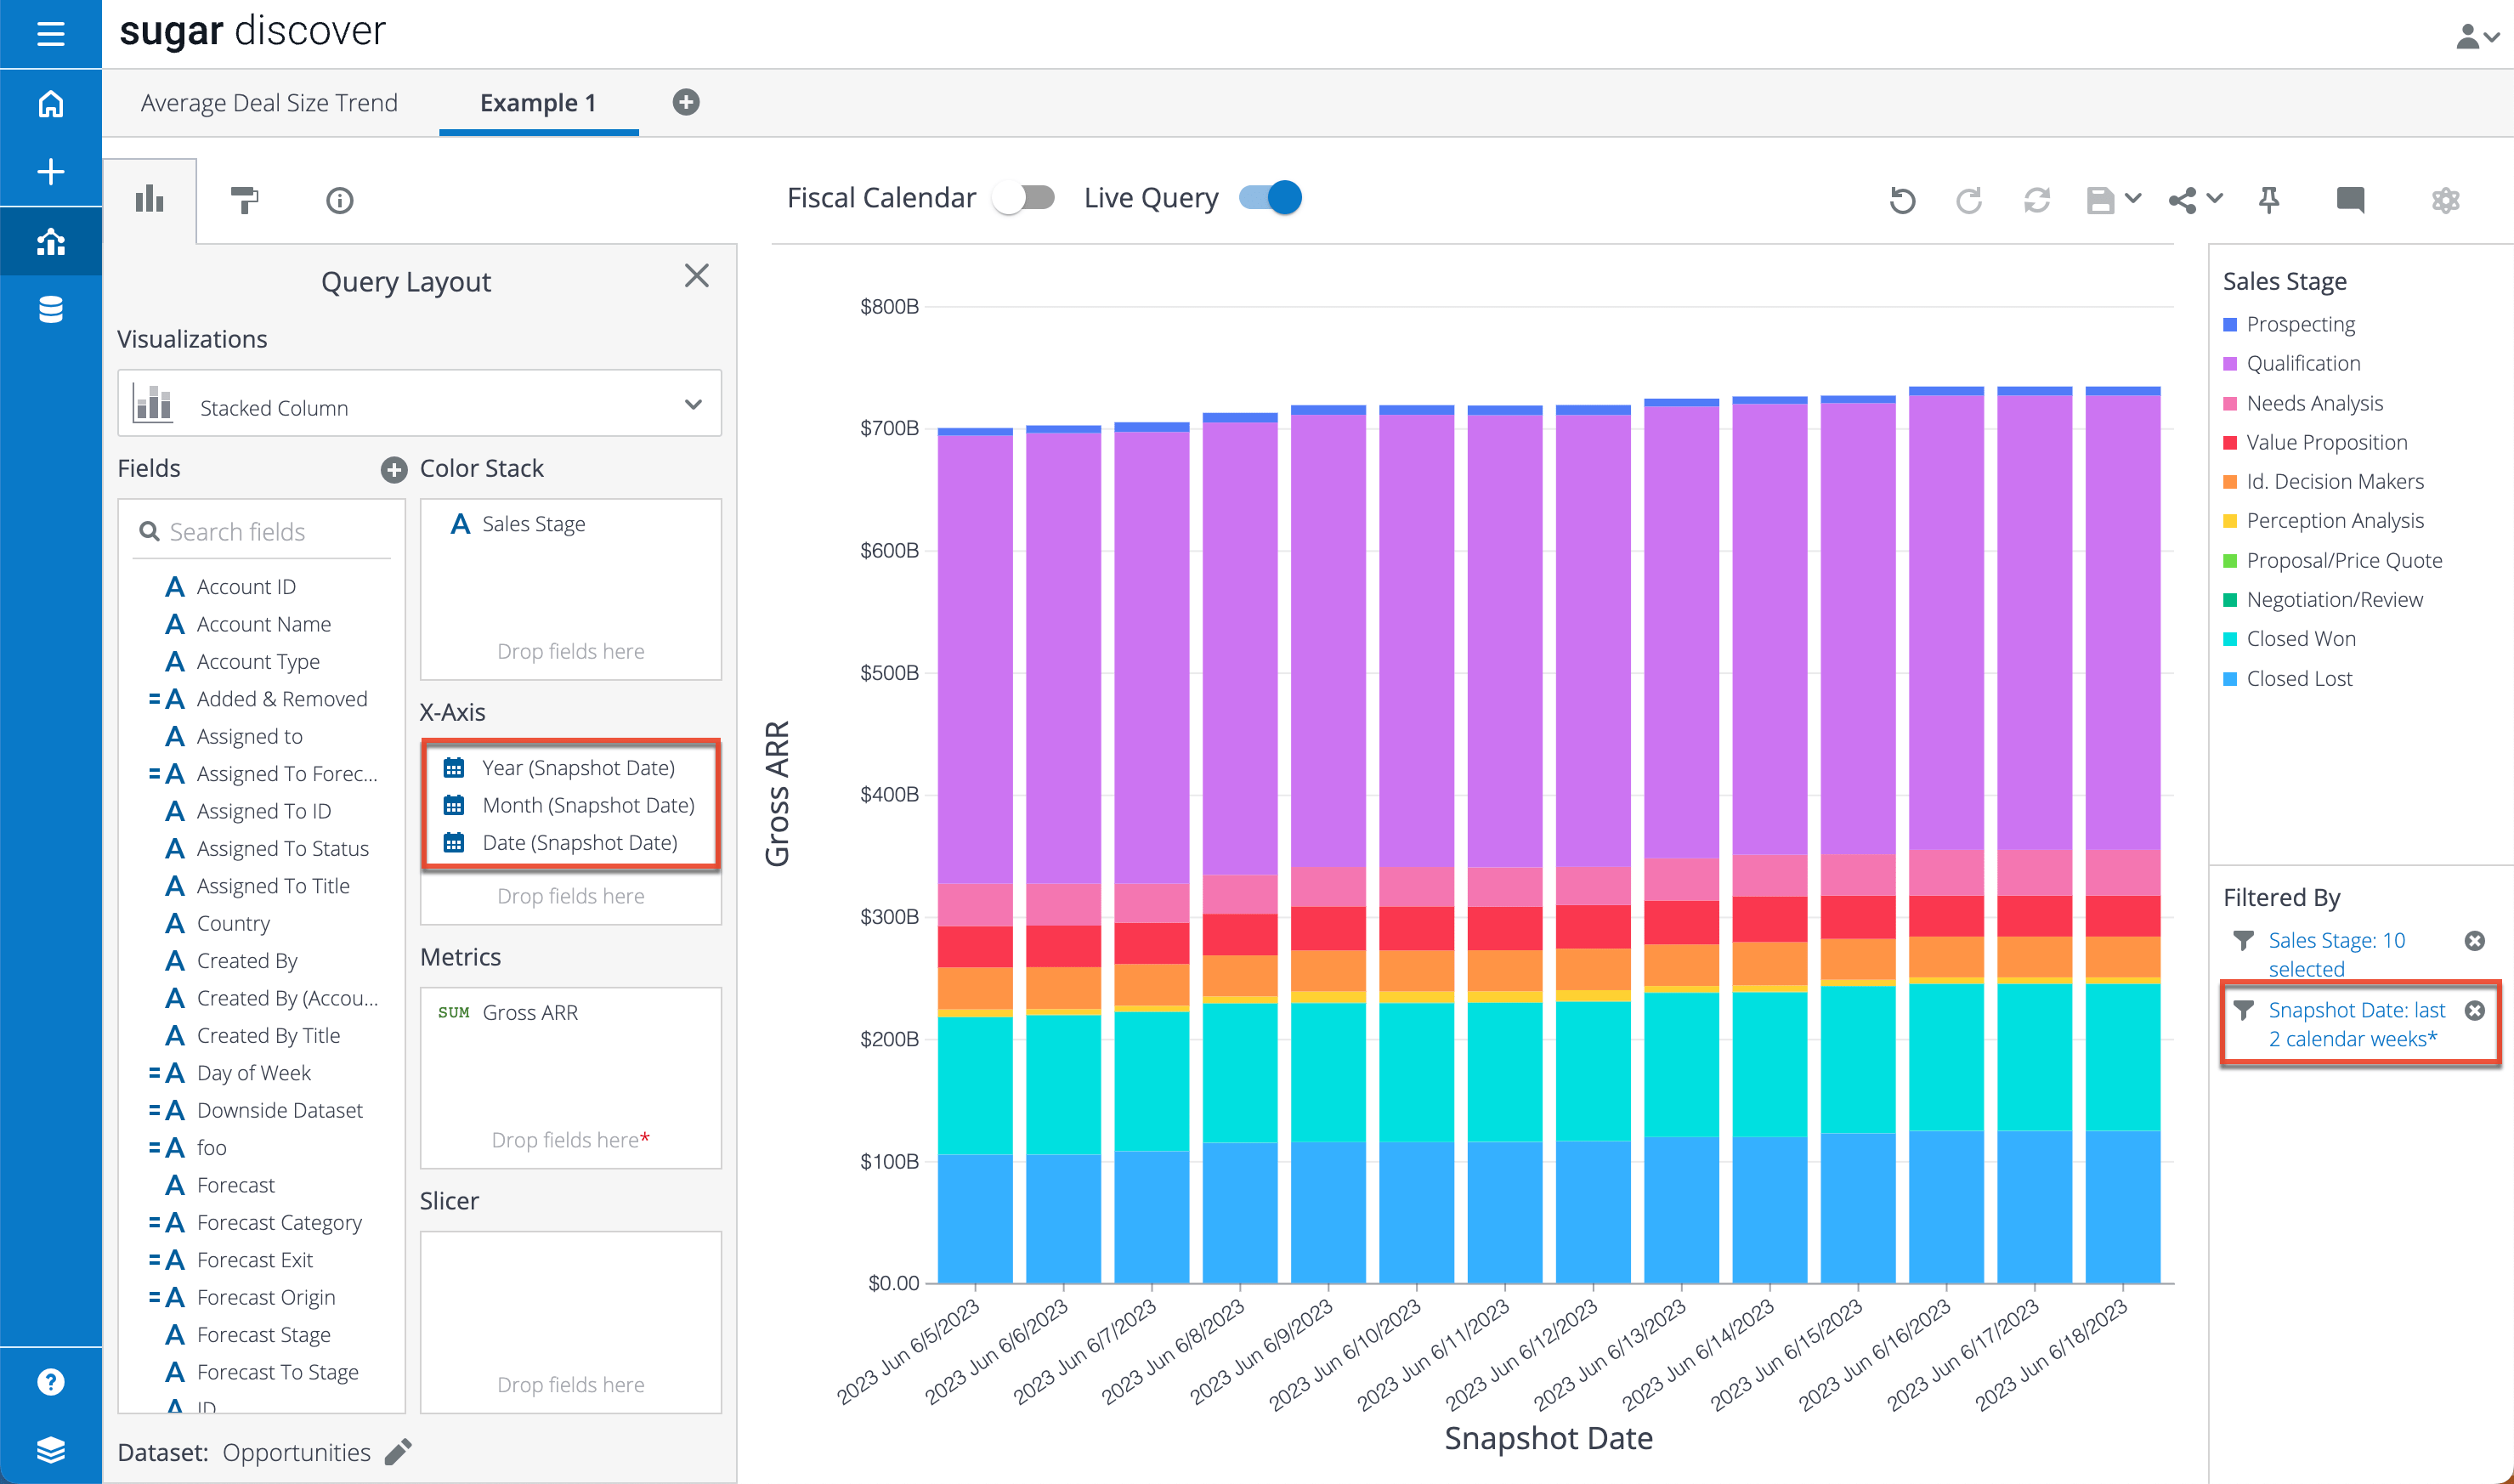Add a field with plus next to Fields
The image size is (2514, 1484).
pyautogui.click(x=394, y=470)
